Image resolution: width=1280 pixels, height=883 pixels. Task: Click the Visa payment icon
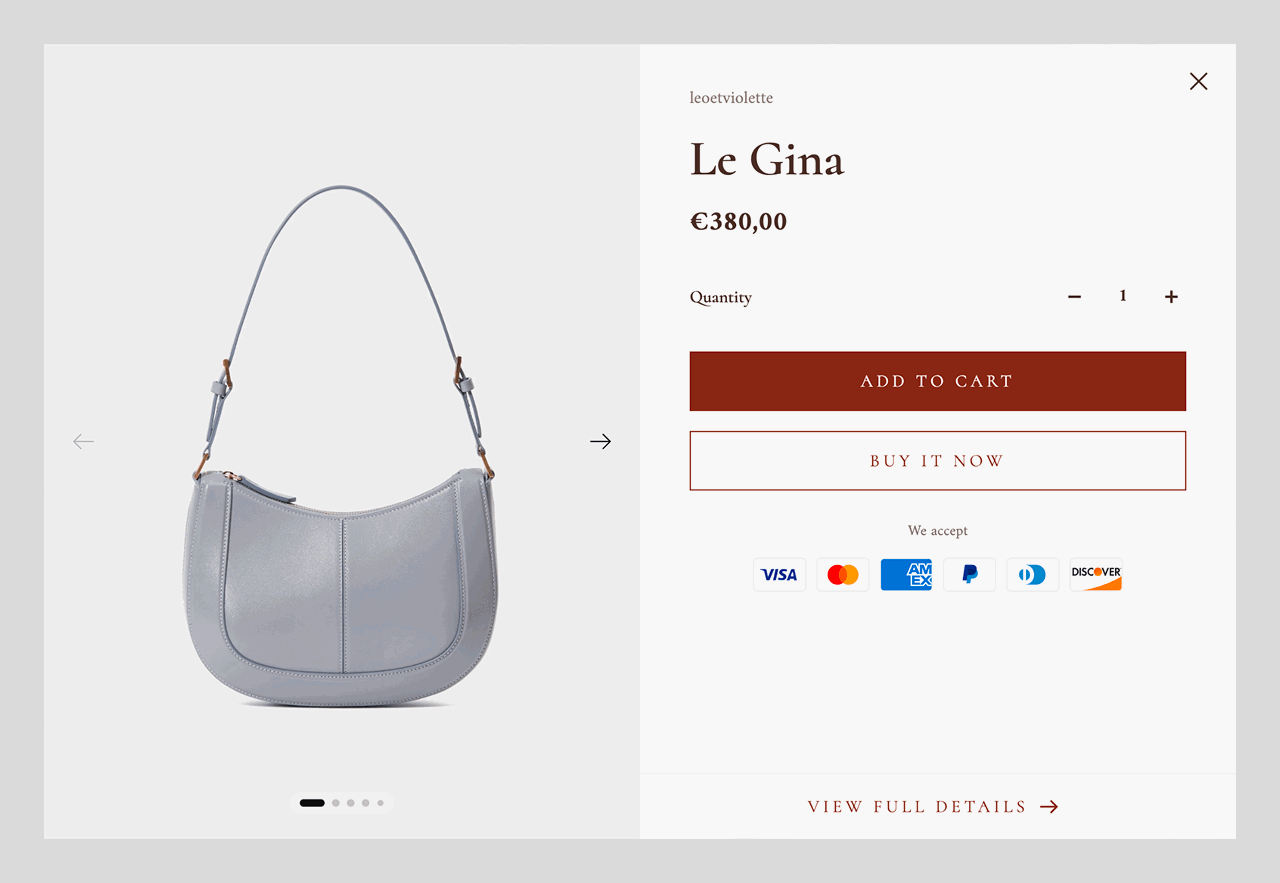[779, 575]
